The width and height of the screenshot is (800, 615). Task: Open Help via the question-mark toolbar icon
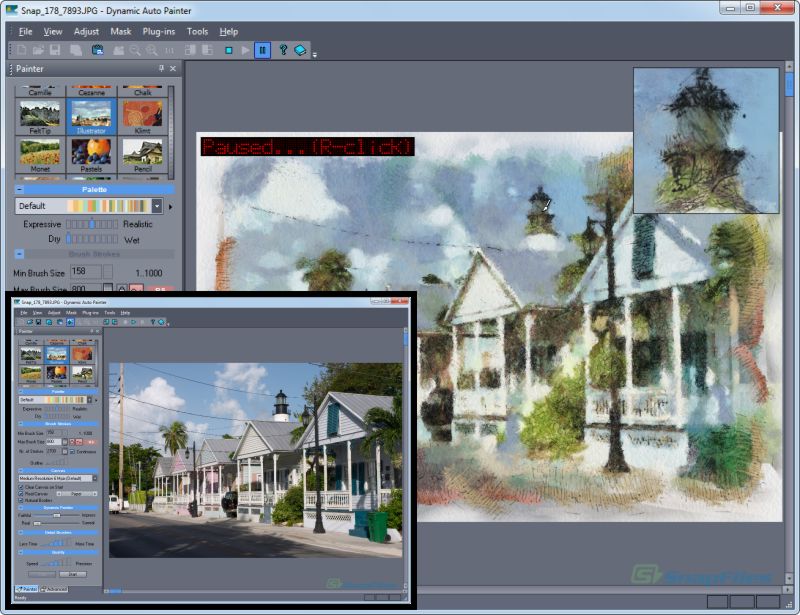coord(283,48)
